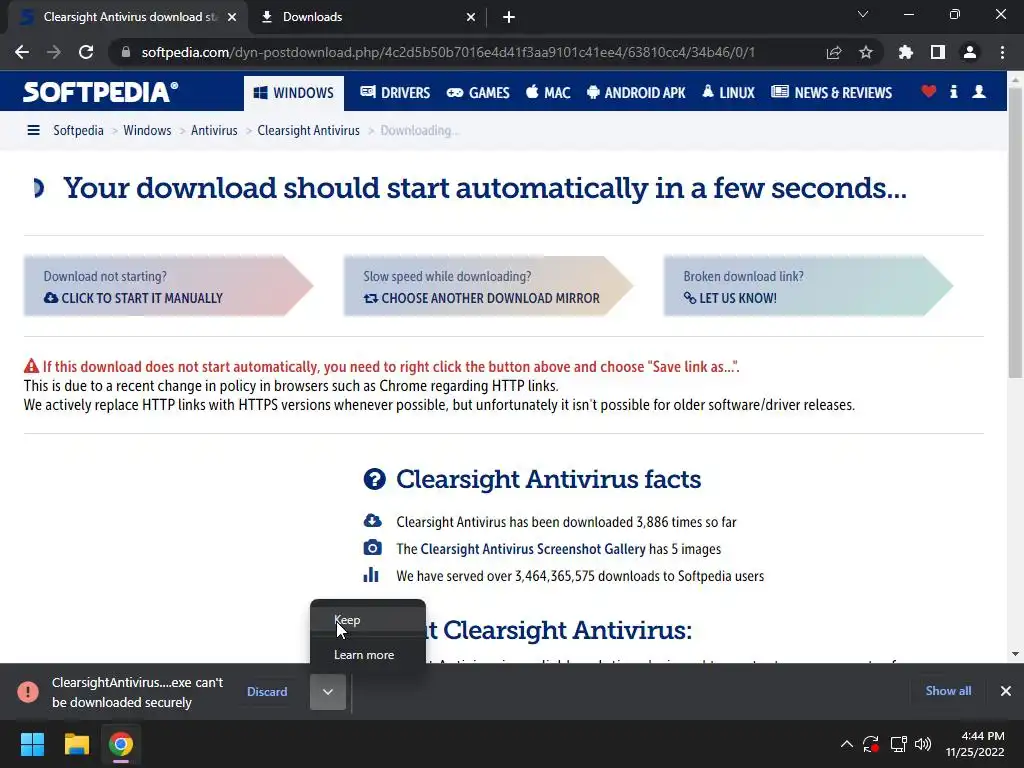Switch to the Downloads tab
The height and width of the screenshot is (768, 1024).
[x=366, y=17]
